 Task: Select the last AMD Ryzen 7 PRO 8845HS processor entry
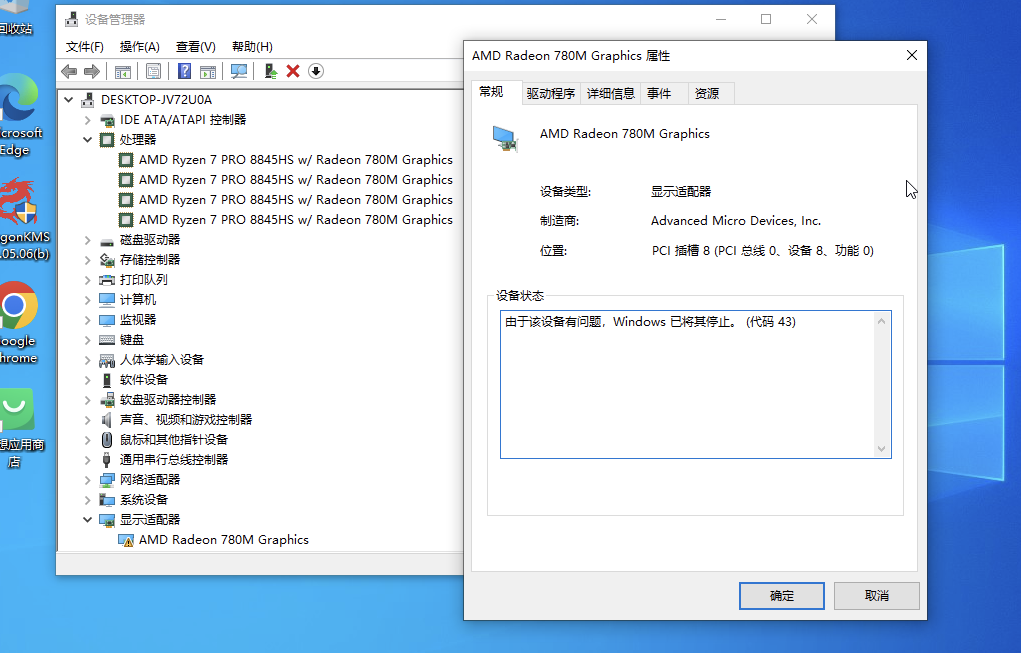tap(296, 220)
